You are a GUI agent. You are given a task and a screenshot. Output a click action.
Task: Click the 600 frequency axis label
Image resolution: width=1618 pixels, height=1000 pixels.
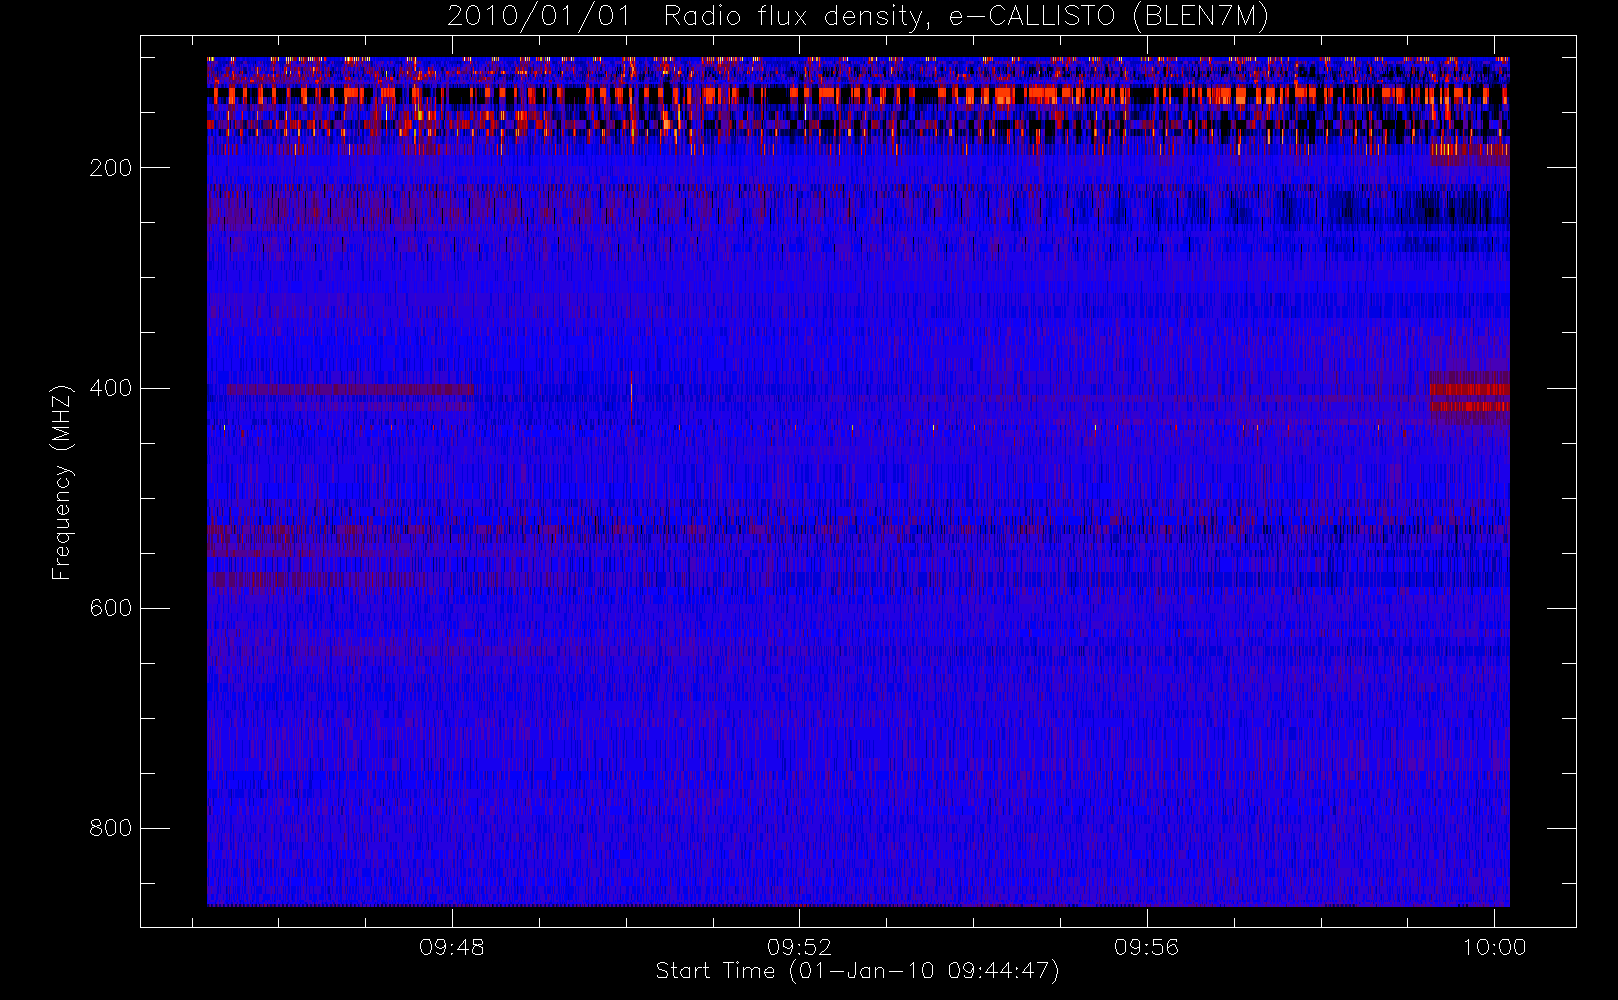pos(110,608)
